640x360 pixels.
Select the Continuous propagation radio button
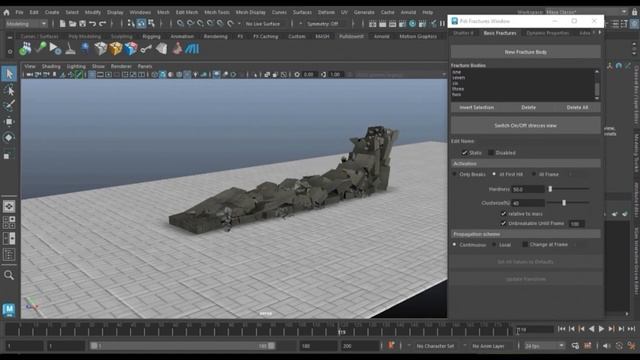(454, 244)
